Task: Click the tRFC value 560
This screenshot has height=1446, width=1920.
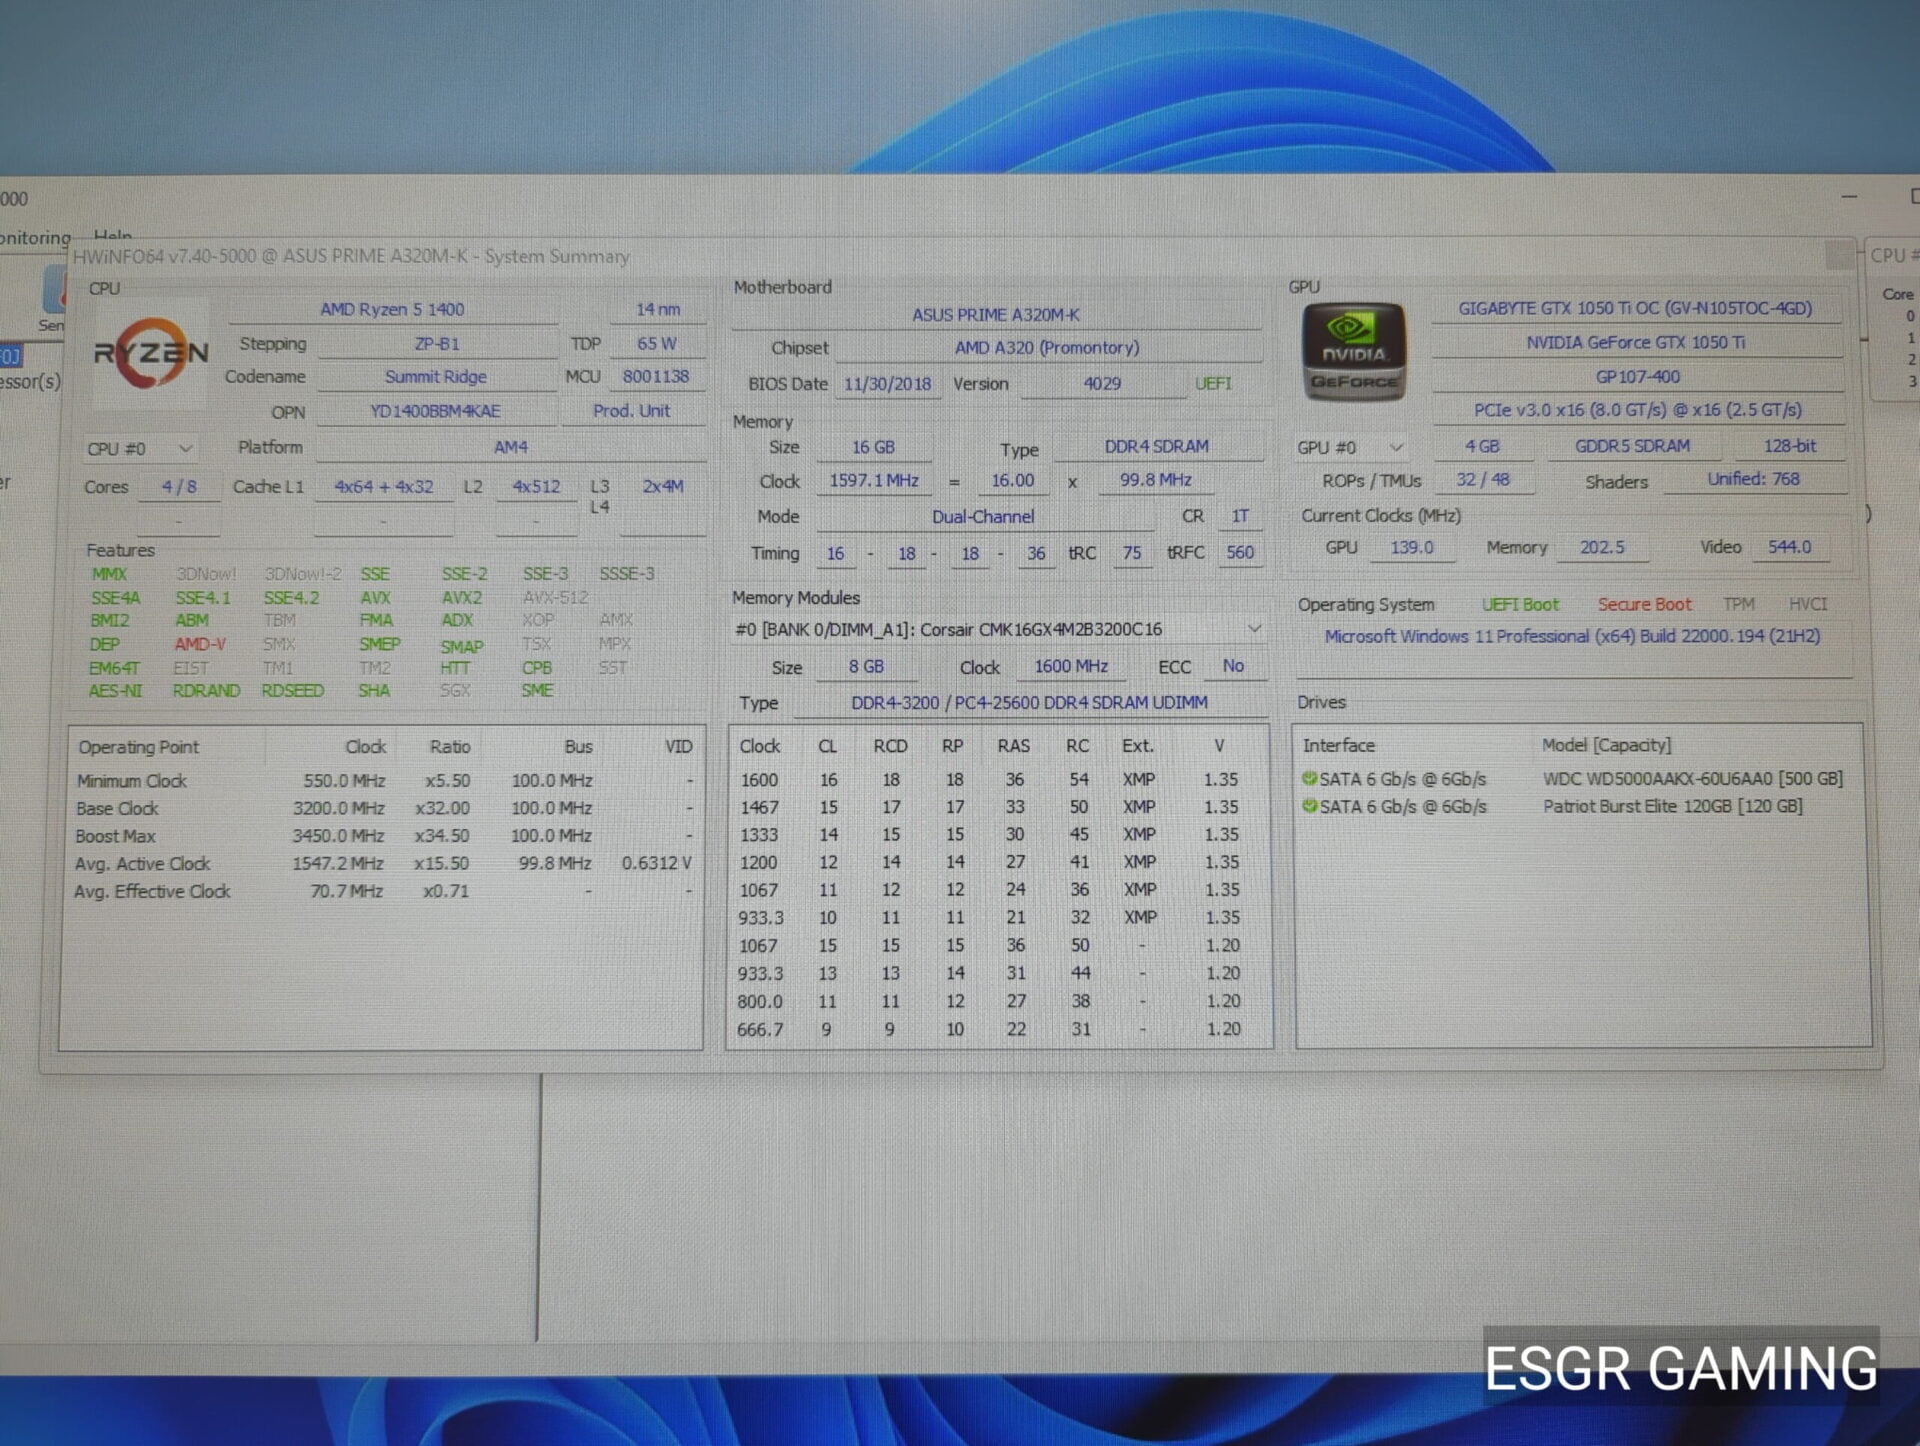Action: (1240, 553)
